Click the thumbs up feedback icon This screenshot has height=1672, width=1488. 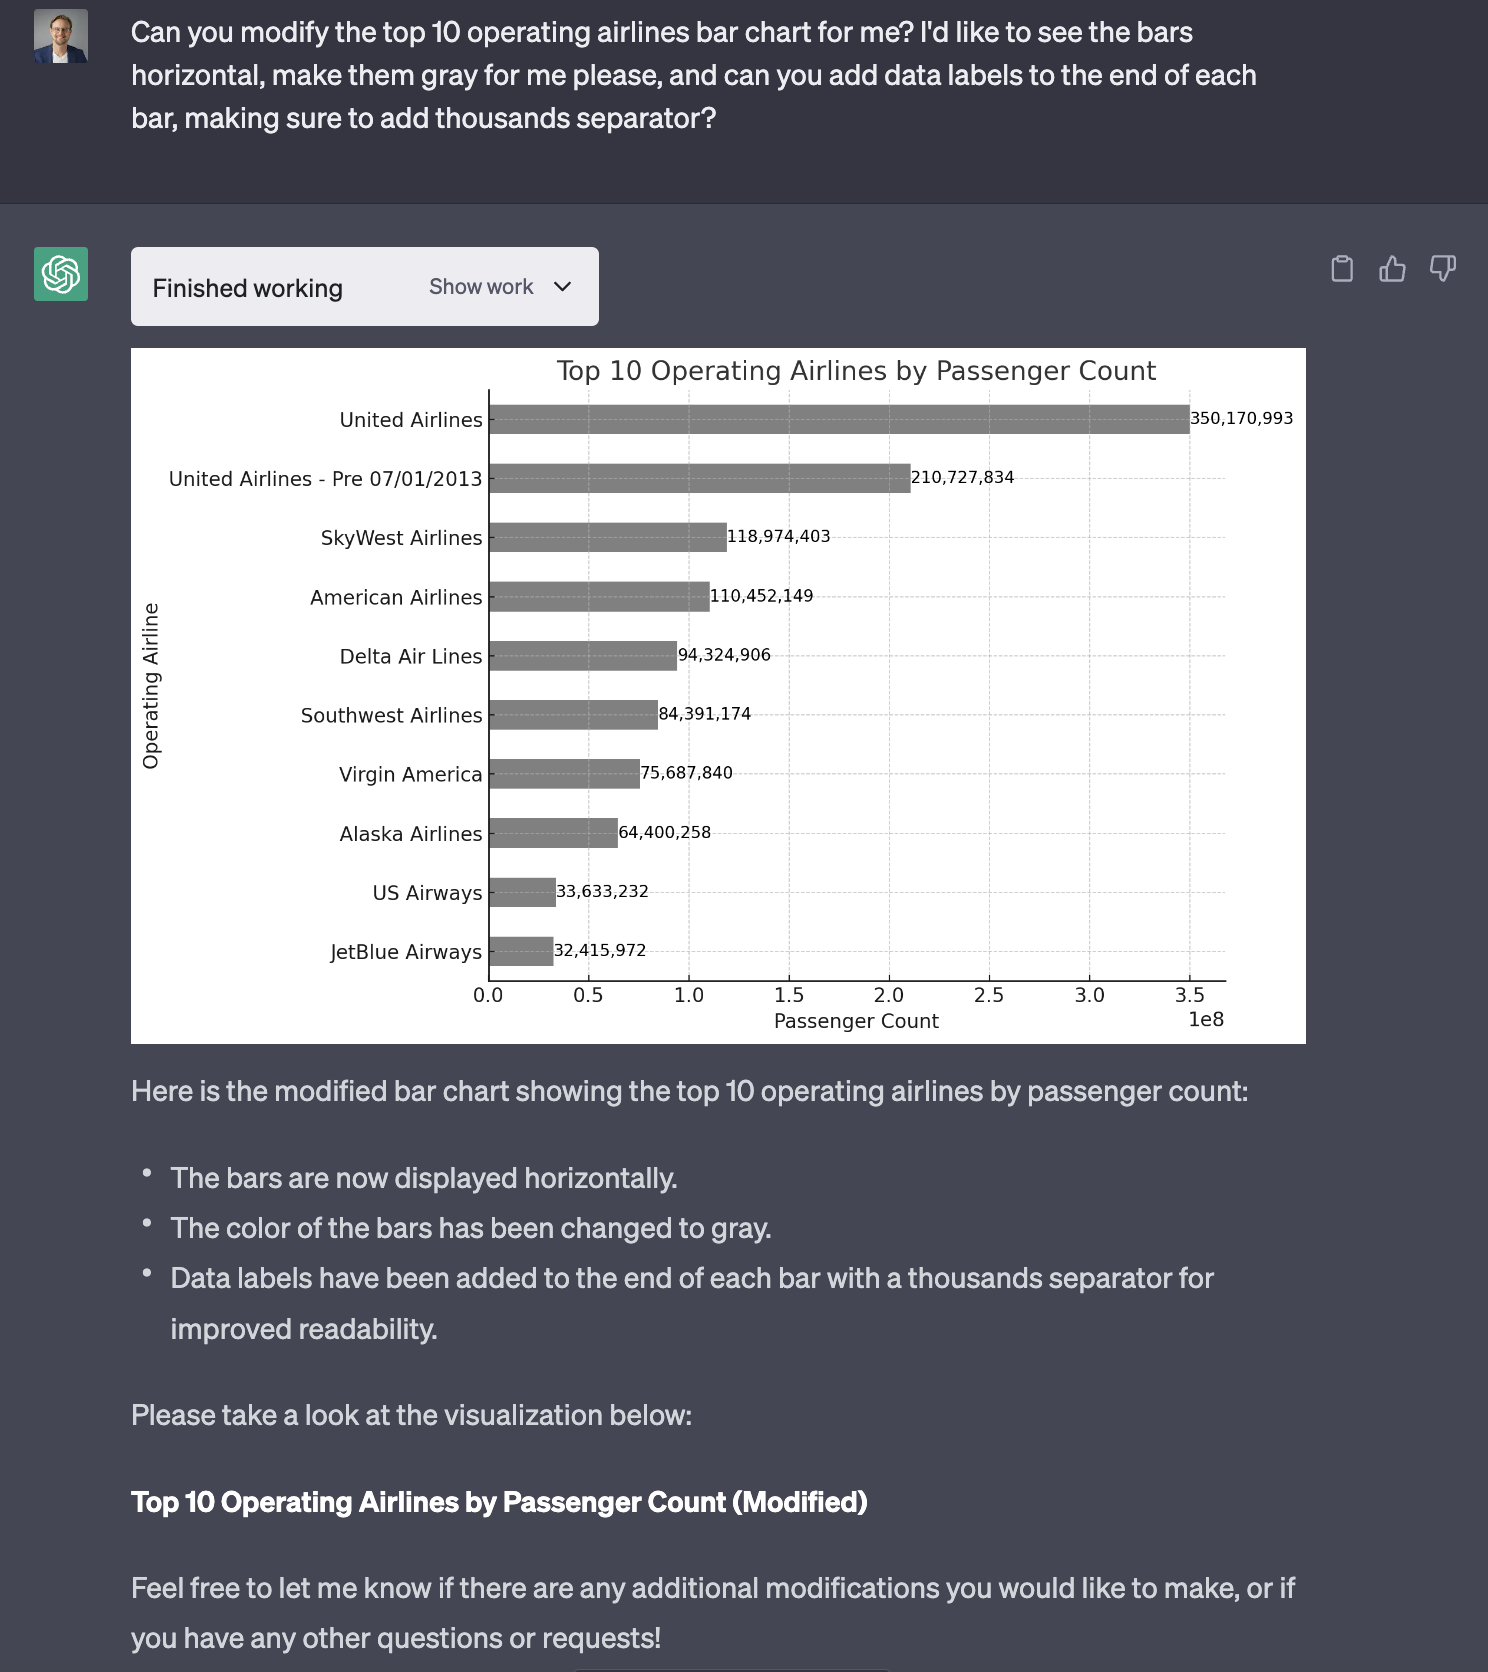pyautogui.click(x=1394, y=269)
